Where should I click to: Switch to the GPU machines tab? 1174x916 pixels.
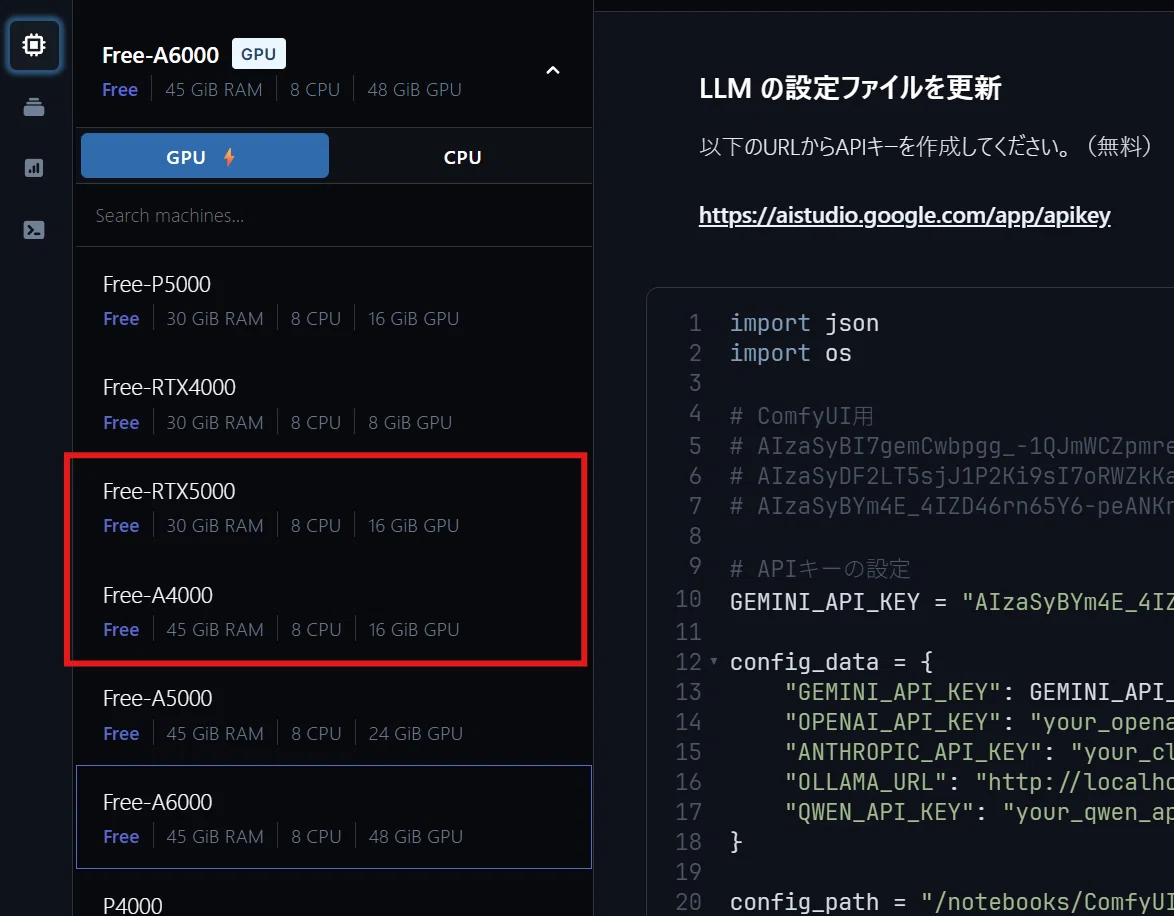204,157
